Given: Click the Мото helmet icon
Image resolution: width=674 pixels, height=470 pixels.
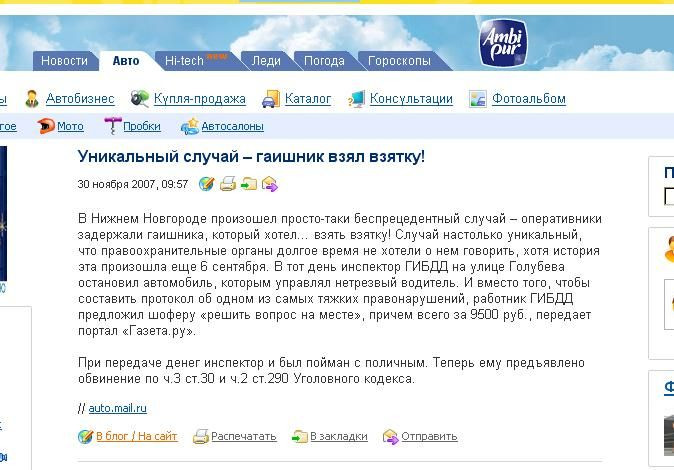Looking at the screenshot, I should [x=46, y=126].
